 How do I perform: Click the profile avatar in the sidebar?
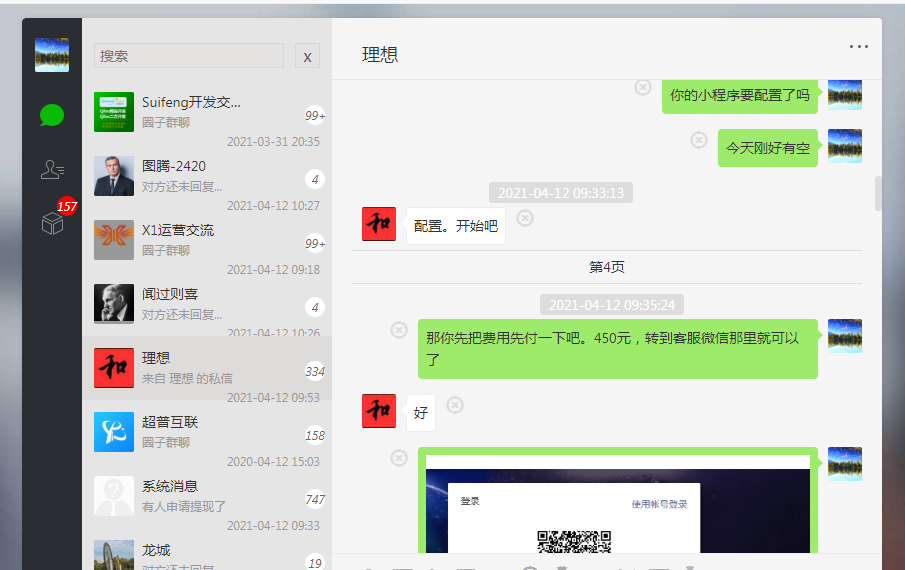point(52,54)
